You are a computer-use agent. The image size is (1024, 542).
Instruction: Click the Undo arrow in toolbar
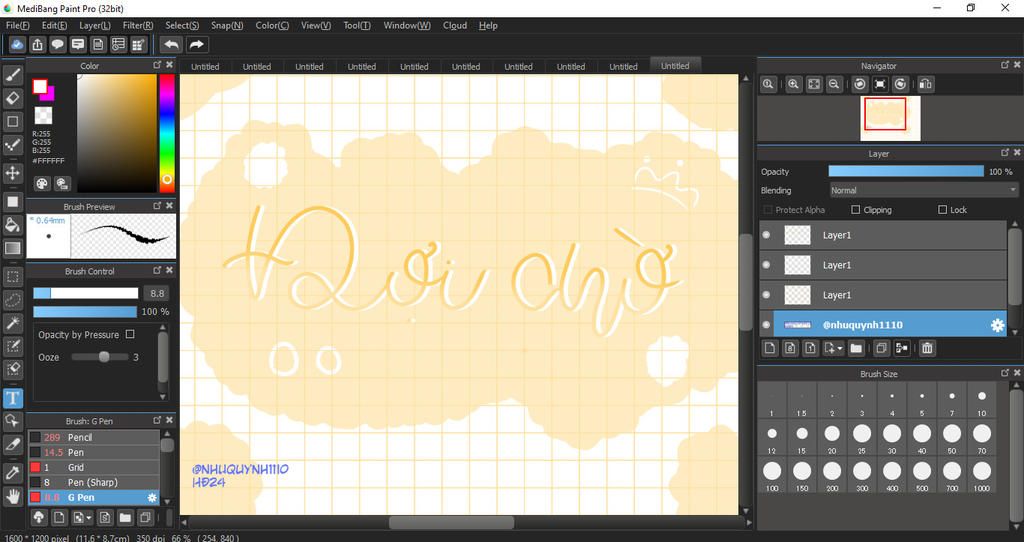(172, 44)
